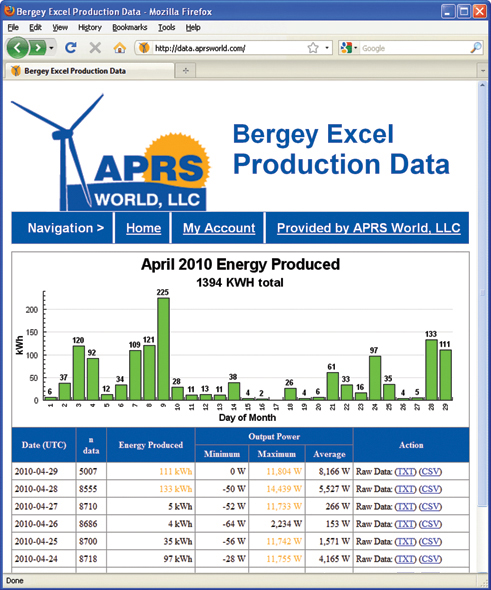This screenshot has width=491, height=590.
Task: Open the browser Home page icon
Action: [x=120, y=48]
